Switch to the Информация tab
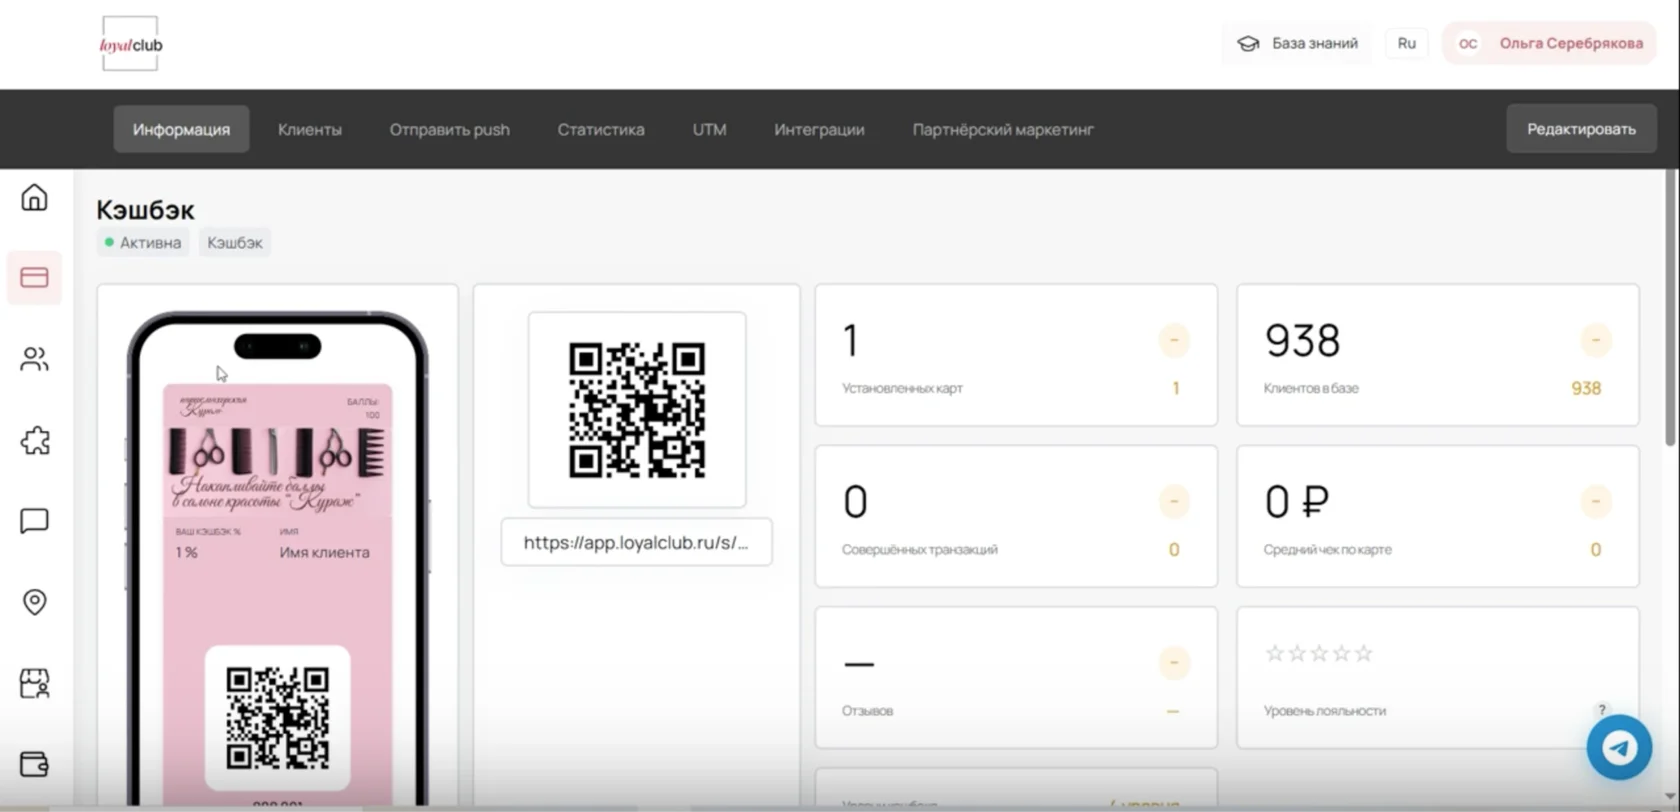 click(x=181, y=129)
